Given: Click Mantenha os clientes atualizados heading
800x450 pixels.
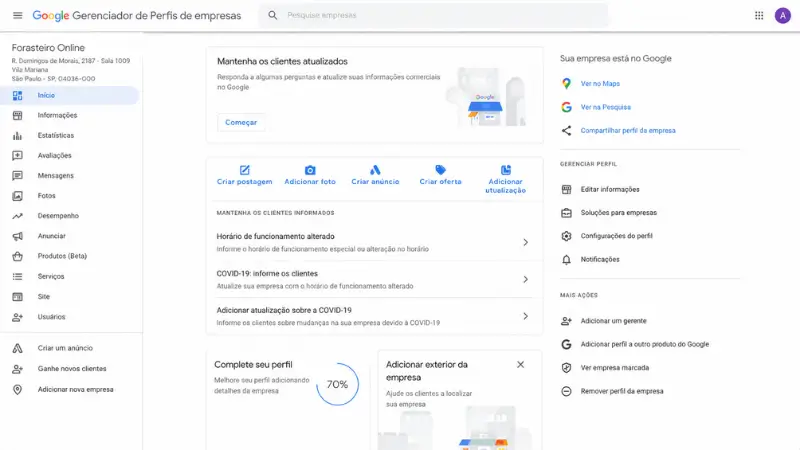Looking at the screenshot, I should [x=282, y=61].
